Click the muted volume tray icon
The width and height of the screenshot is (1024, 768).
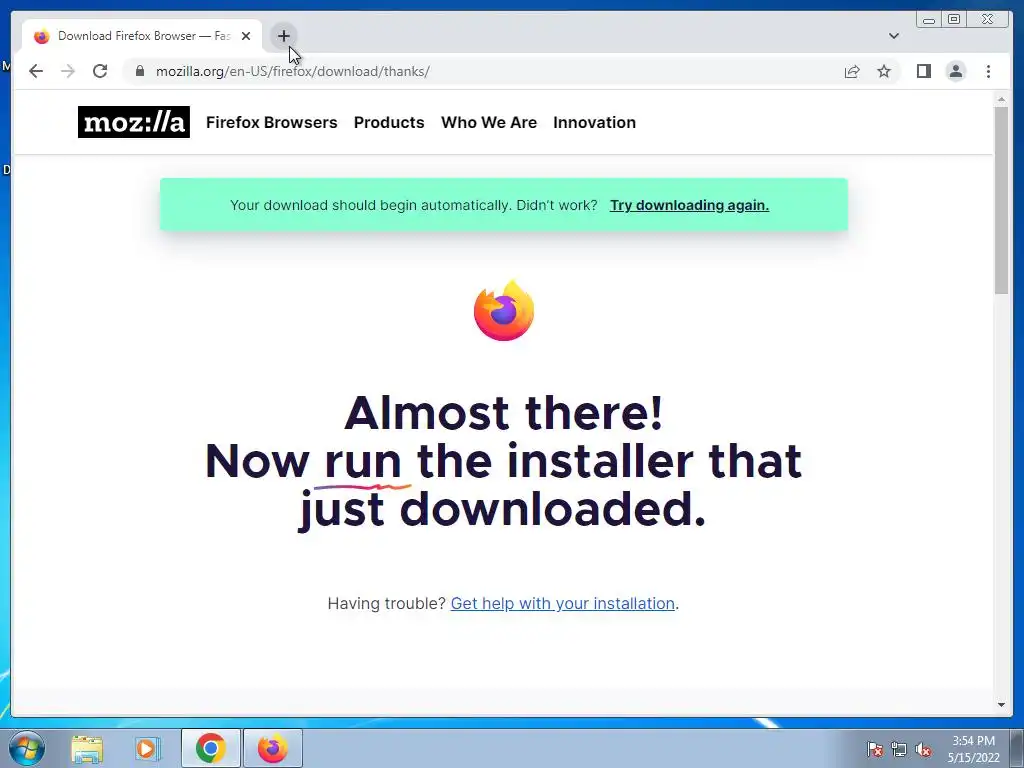point(923,749)
